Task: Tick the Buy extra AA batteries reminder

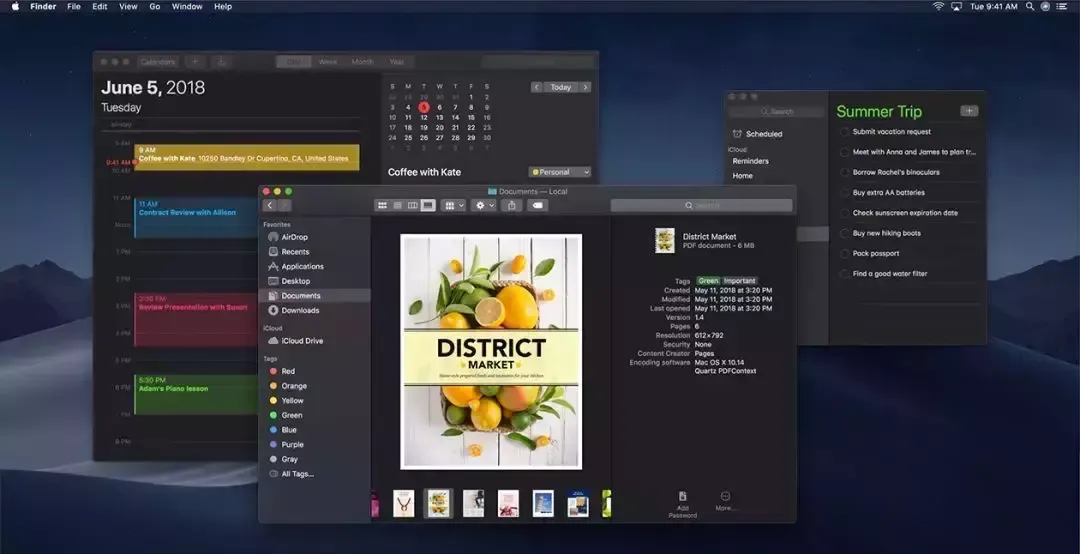Action: 845,192
